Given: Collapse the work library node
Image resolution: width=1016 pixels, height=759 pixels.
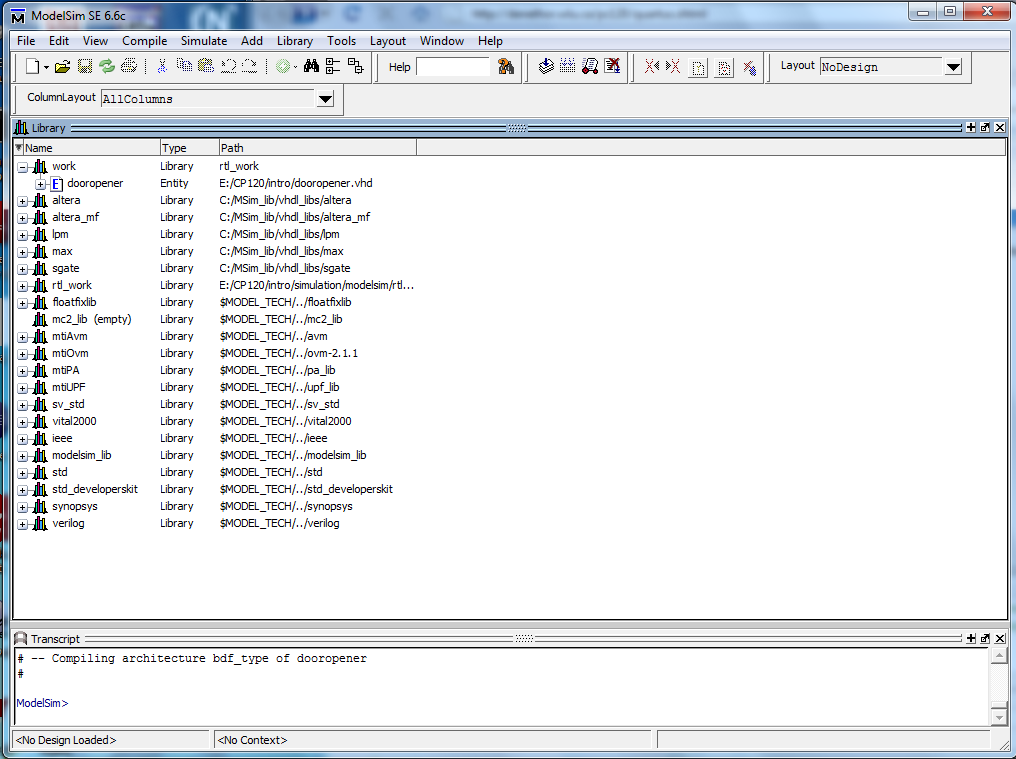Looking at the screenshot, I should pyautogui.click(x=23, y=167).
